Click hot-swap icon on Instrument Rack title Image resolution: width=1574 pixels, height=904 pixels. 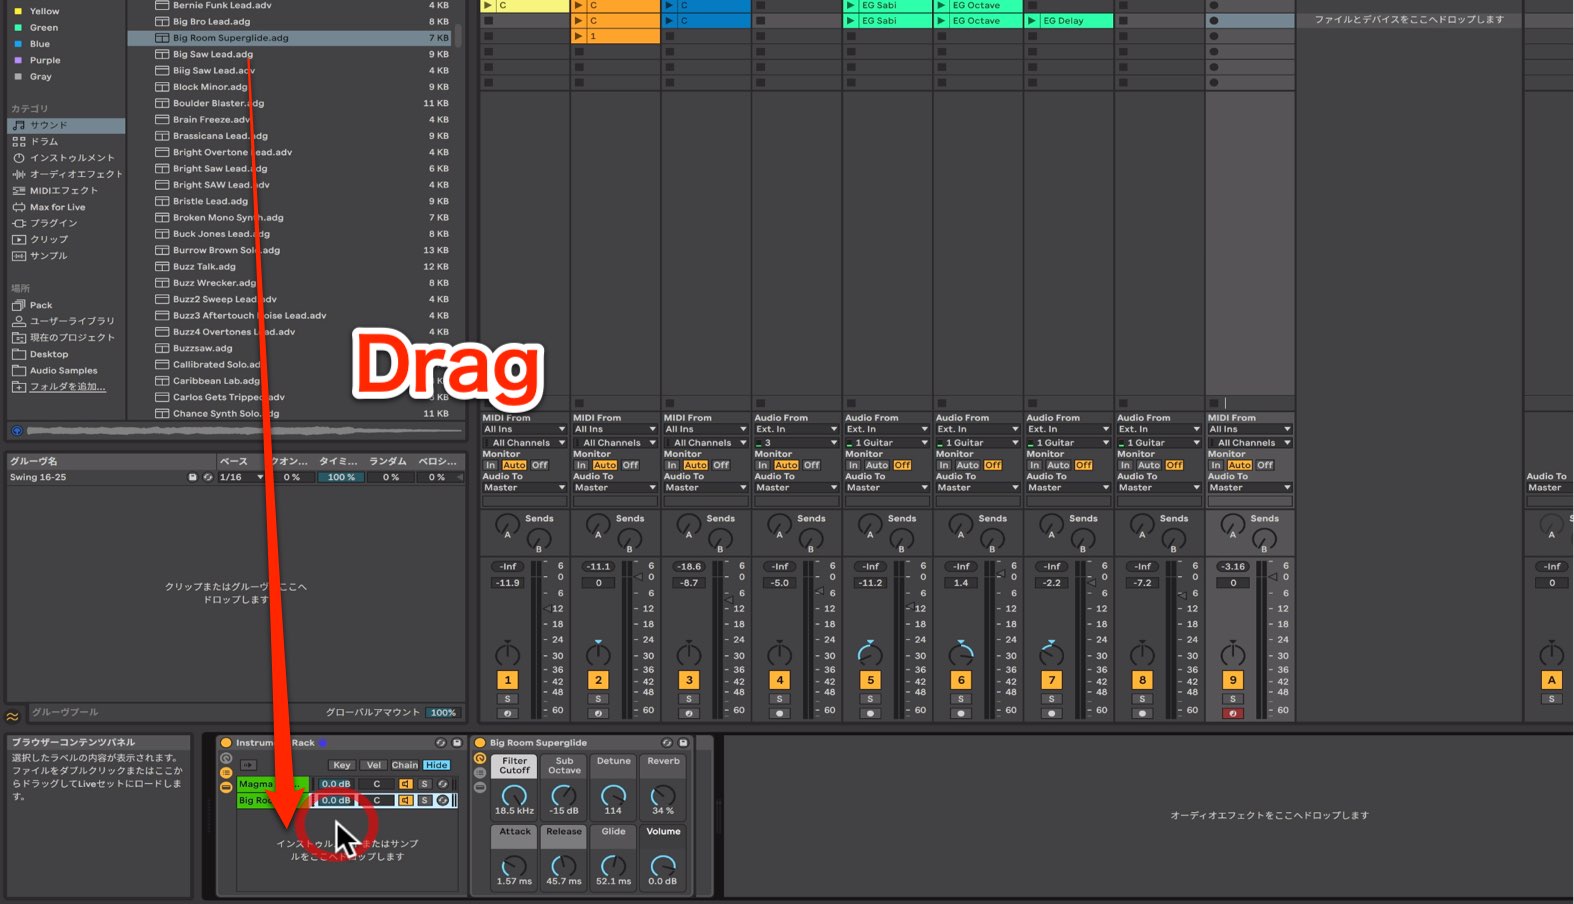point(440,743)
